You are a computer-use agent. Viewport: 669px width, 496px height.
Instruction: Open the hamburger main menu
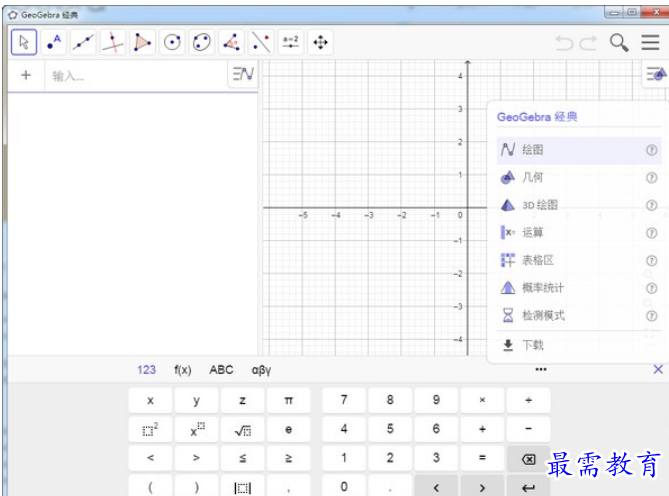pyautogui.click(x=650, y=43)
